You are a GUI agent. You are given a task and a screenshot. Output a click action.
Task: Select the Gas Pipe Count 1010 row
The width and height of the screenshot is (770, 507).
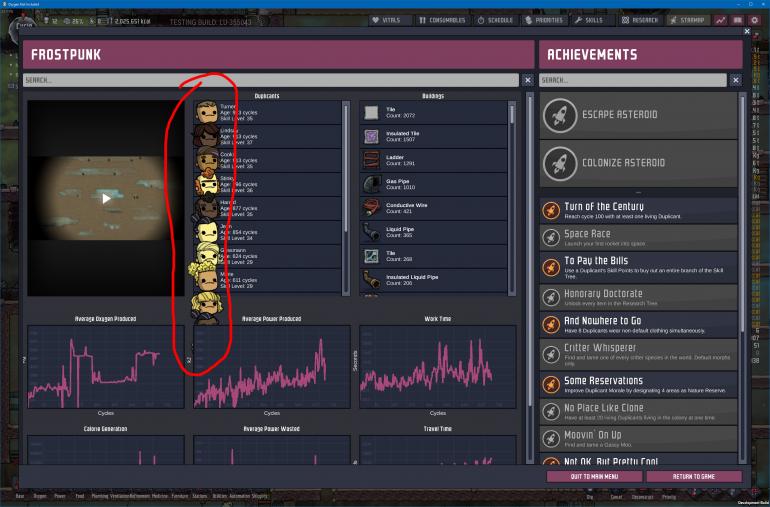tap(433, 184)
